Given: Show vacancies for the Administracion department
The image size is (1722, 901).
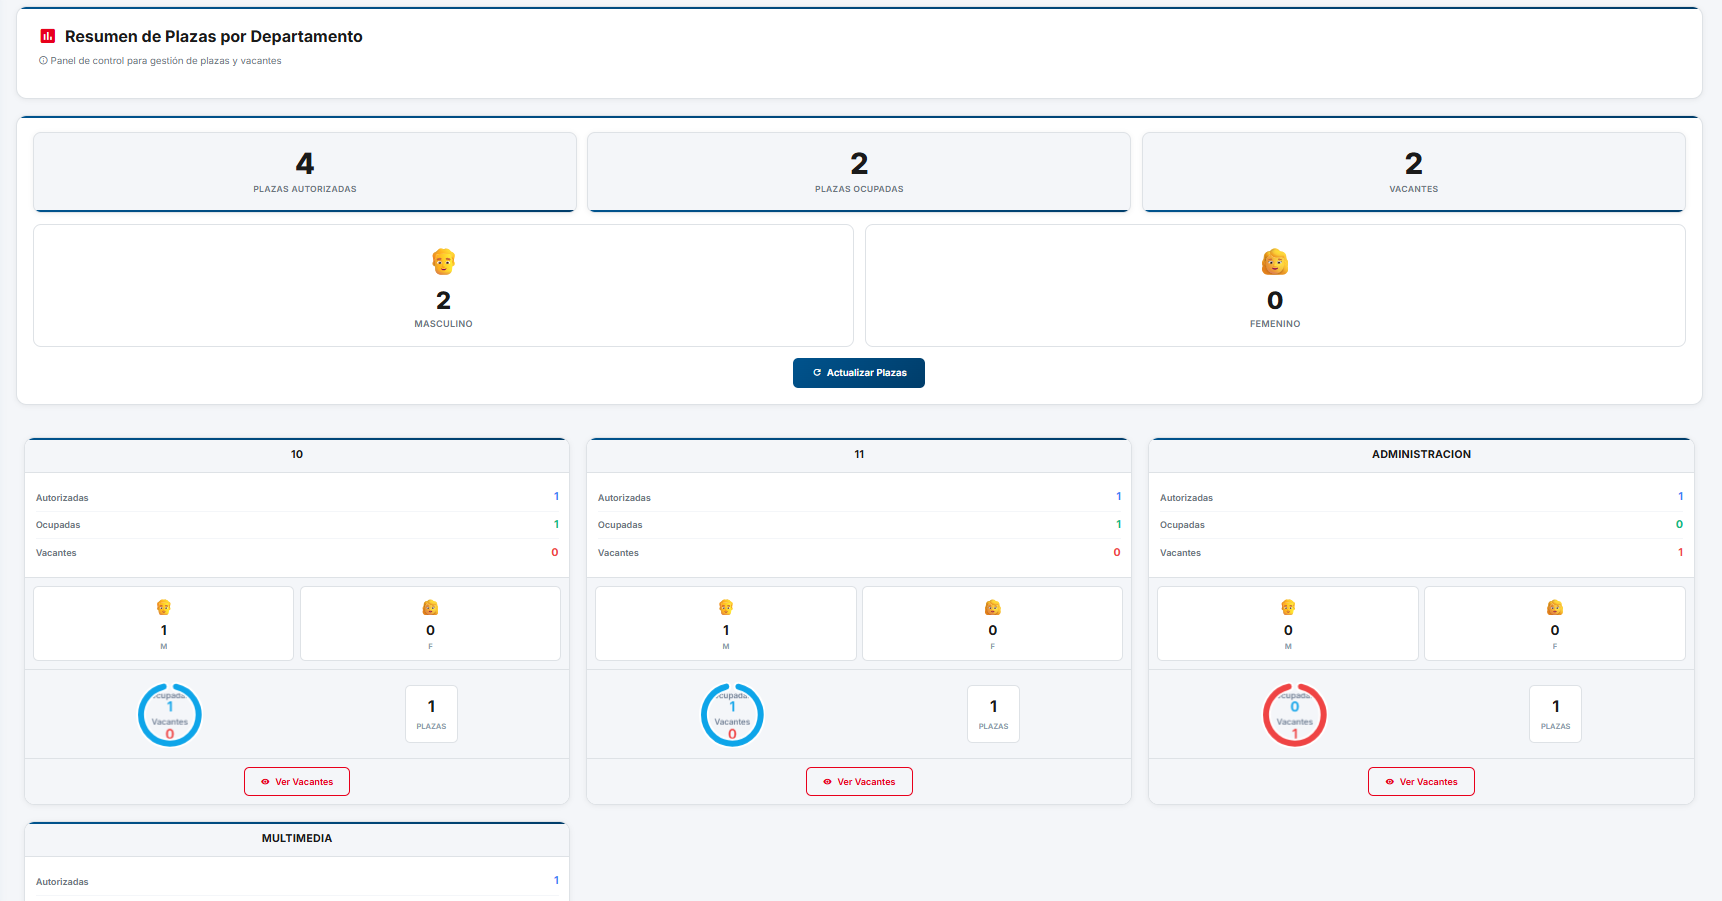Looking at the screenshot, I should point(1421,782).
